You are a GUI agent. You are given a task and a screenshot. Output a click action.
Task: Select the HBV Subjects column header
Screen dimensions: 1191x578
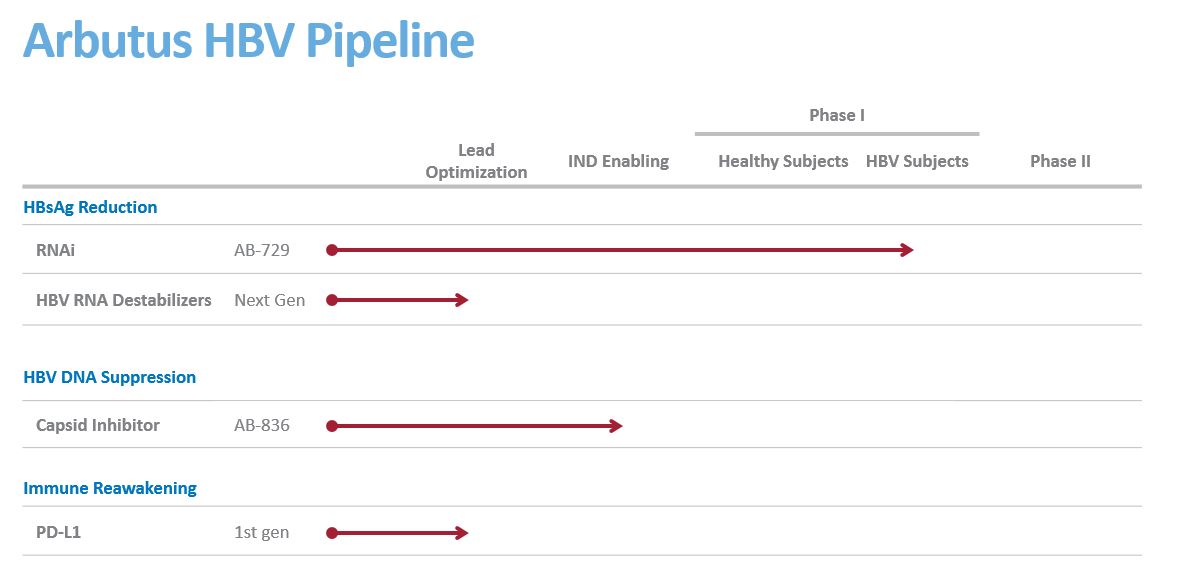(917, 161)
